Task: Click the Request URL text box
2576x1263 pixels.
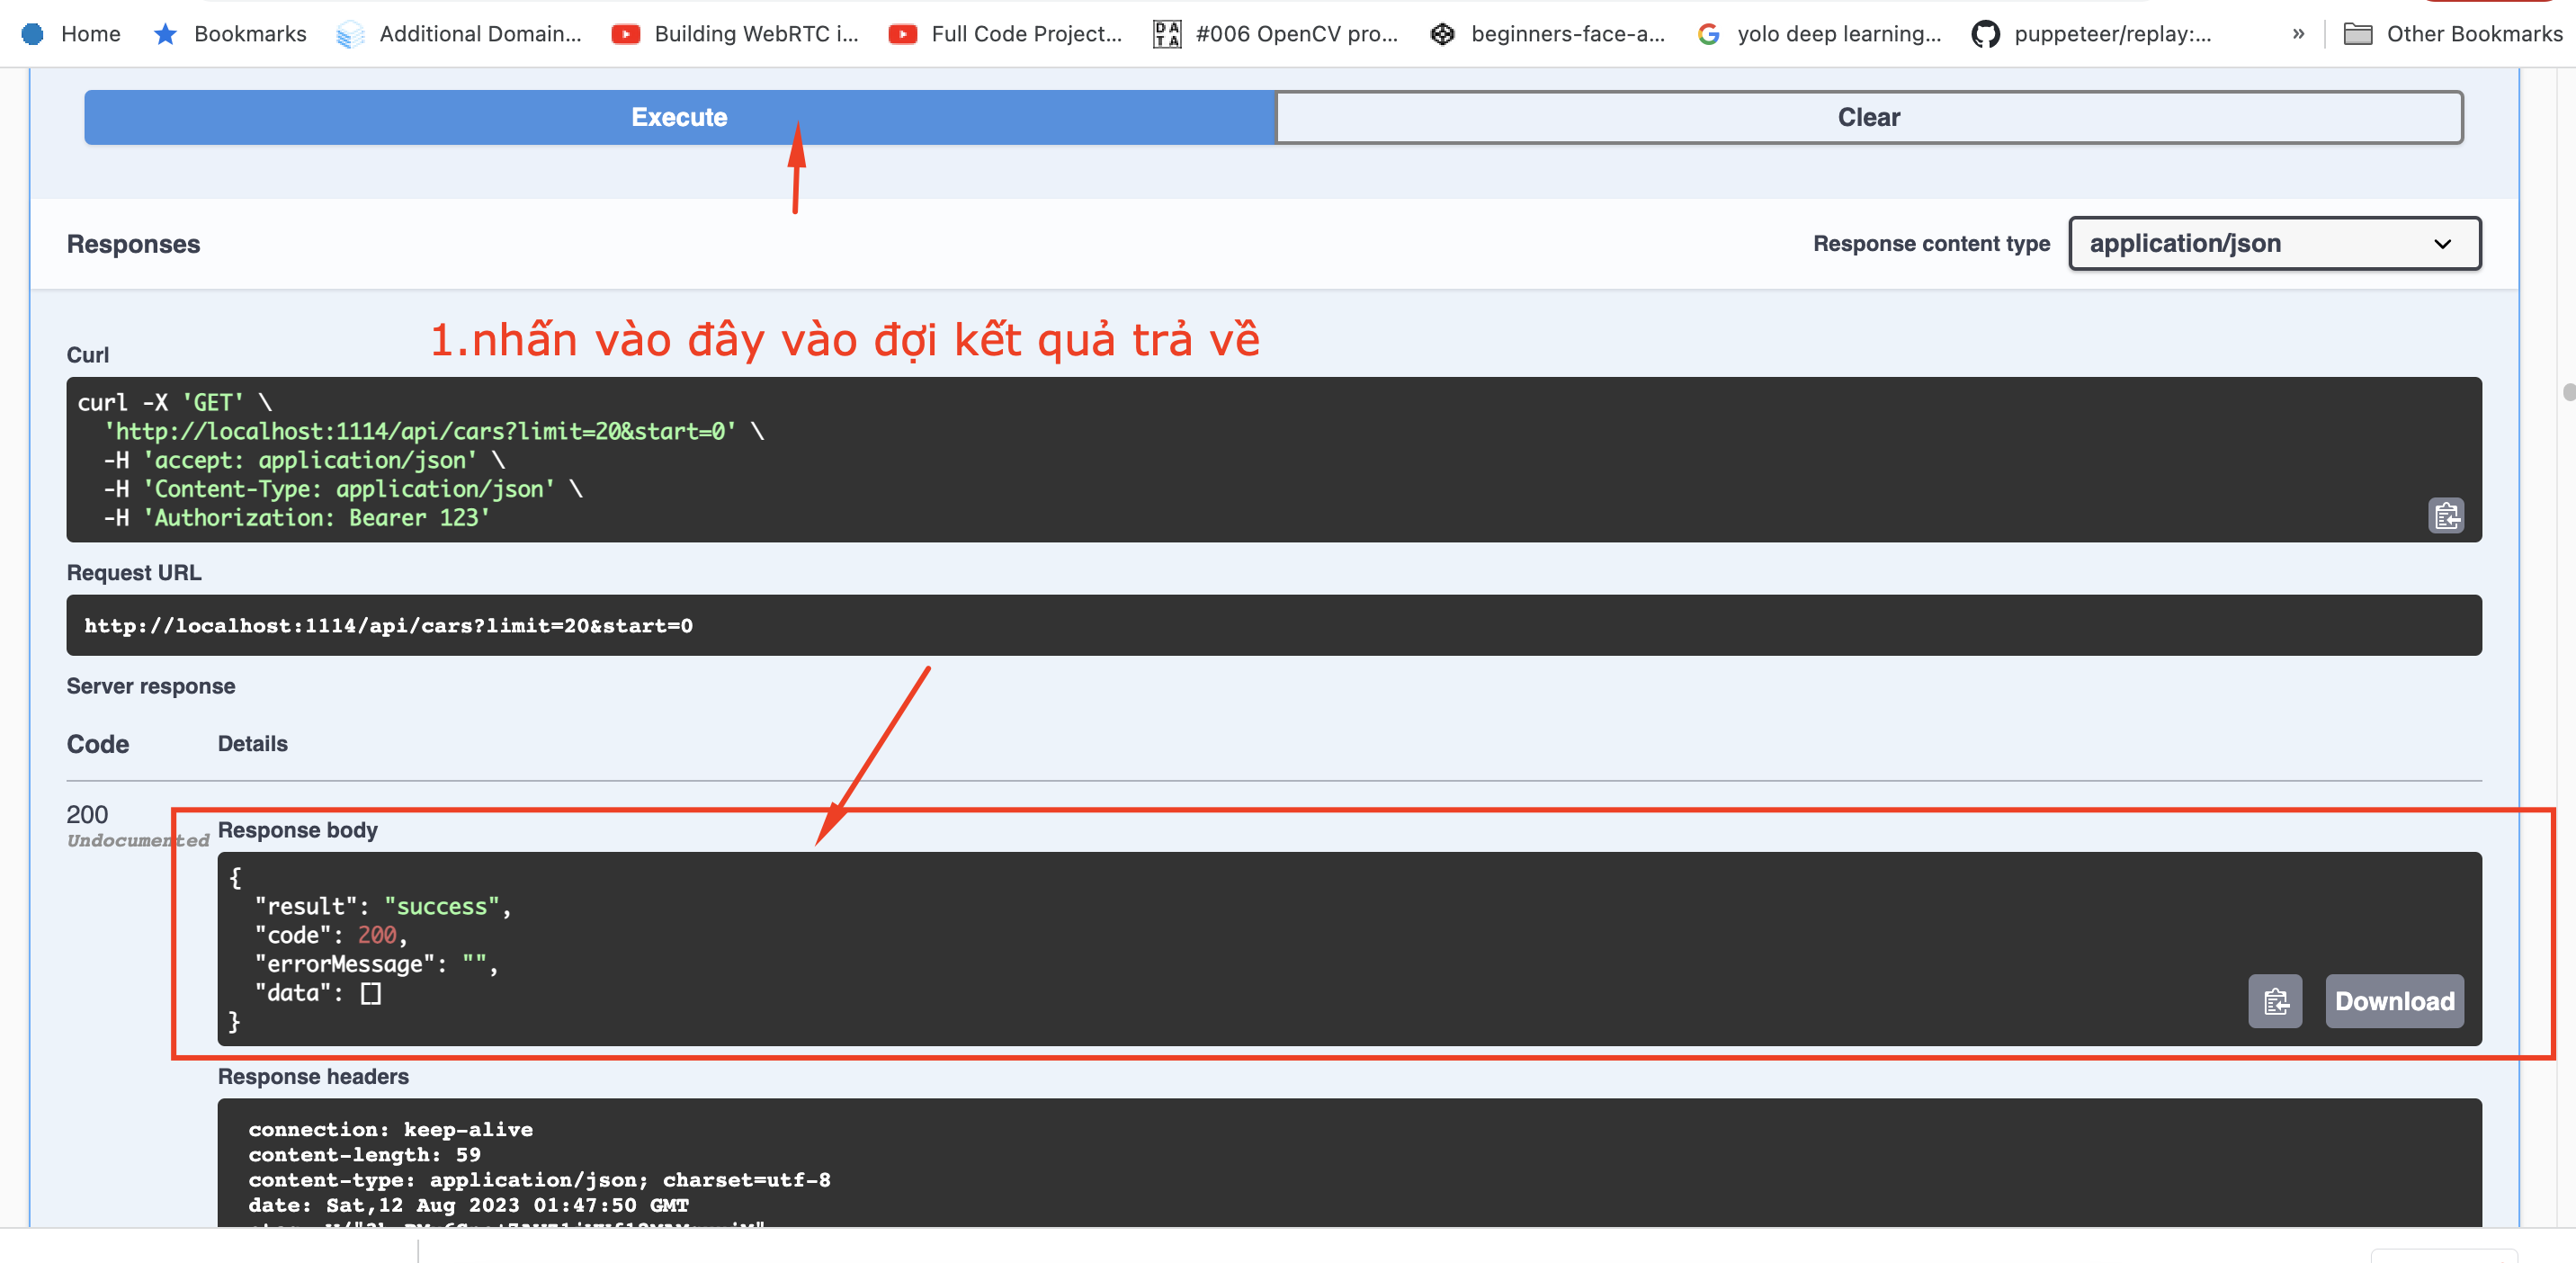Action: coord(1274,625)
